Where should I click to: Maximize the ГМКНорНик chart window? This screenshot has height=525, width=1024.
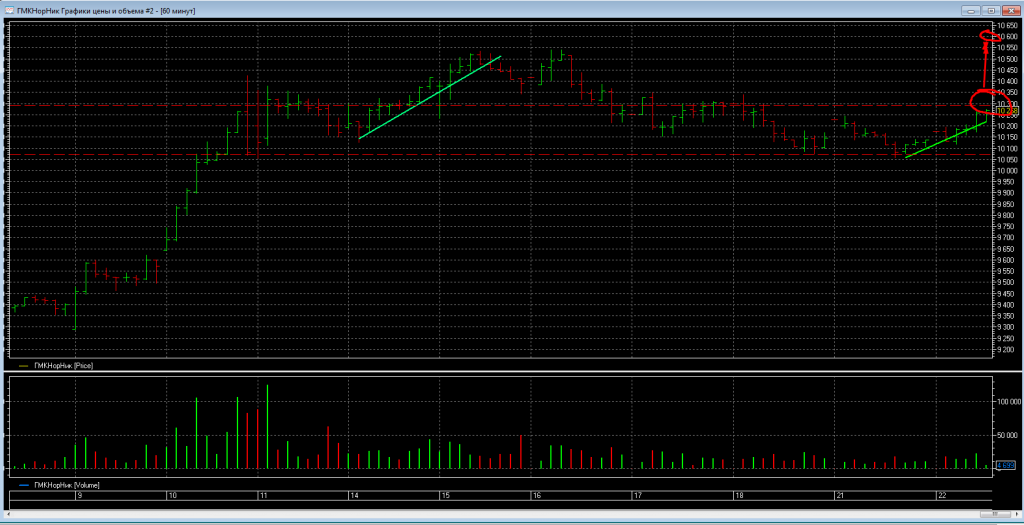coord(991,10)
